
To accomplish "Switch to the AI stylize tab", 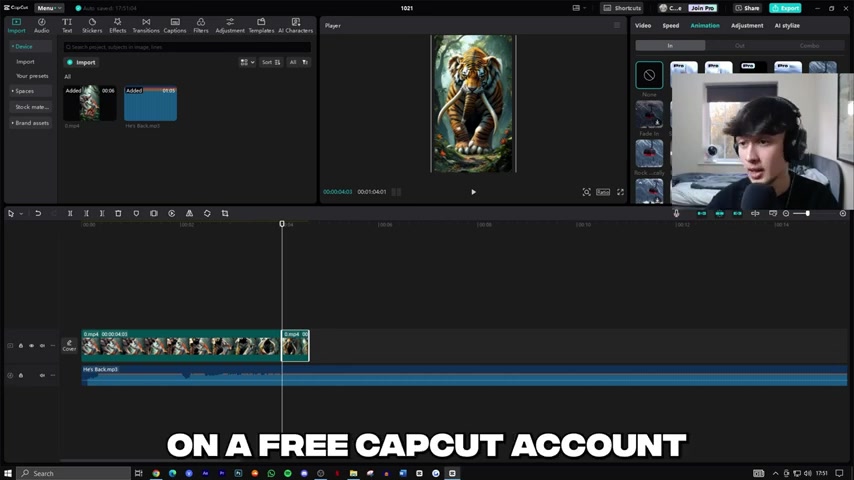I will click(x=787, y=26).
